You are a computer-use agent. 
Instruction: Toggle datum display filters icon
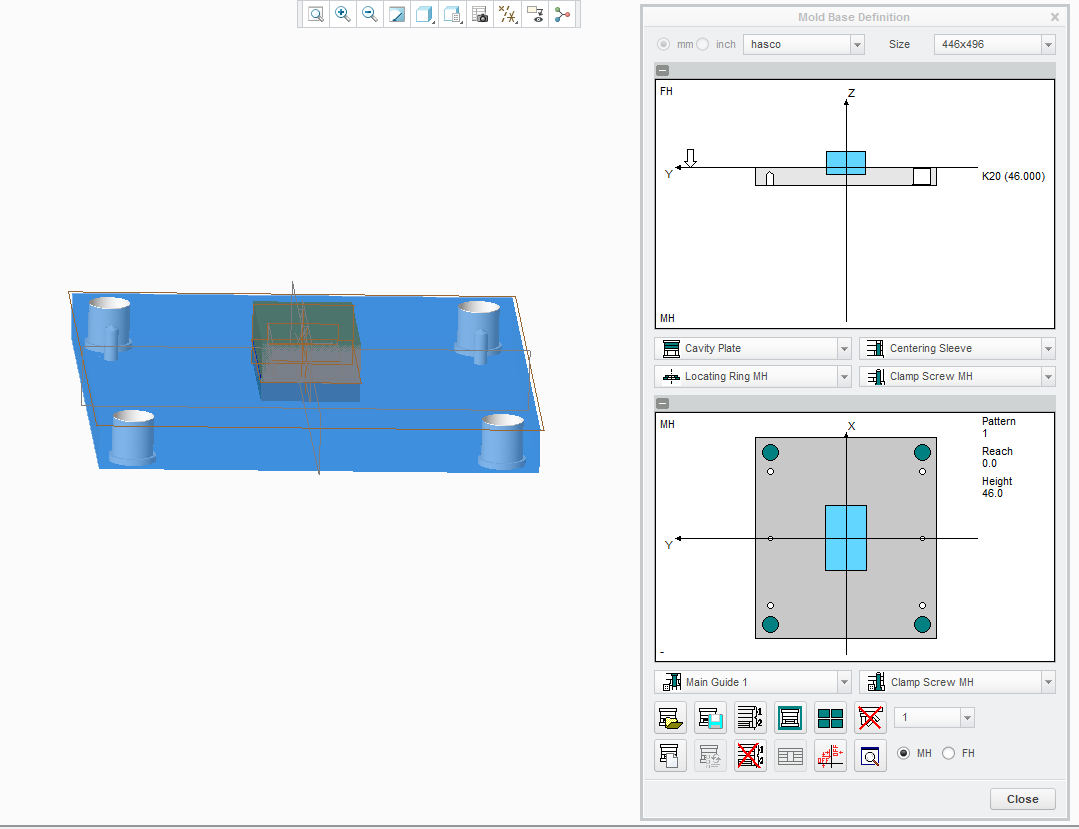coord(508,14)
